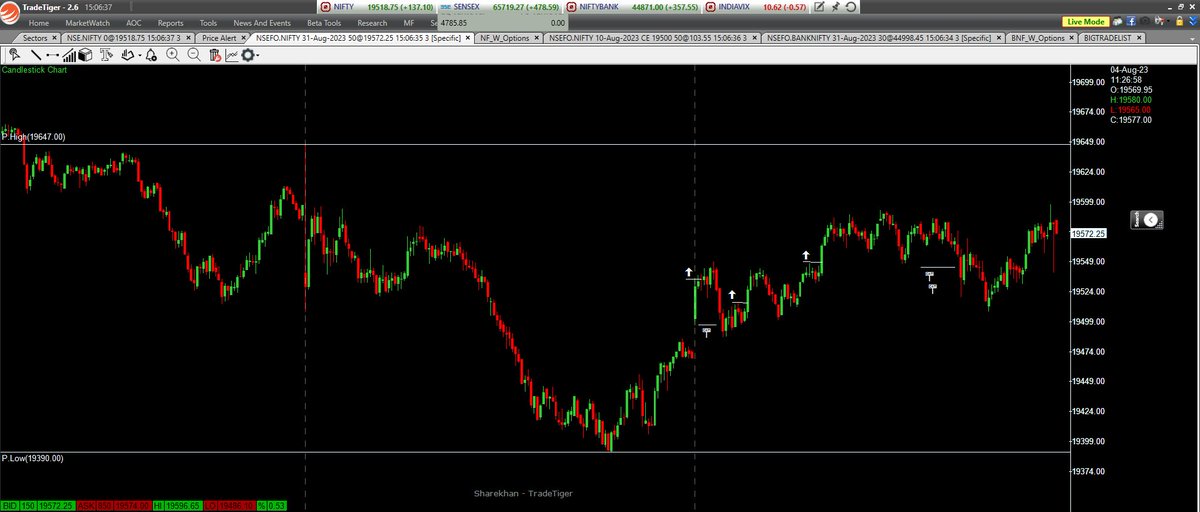Select the text annotation tool
The height and width of the screenshot is (512, 1200).
click(x=107, y=55)
